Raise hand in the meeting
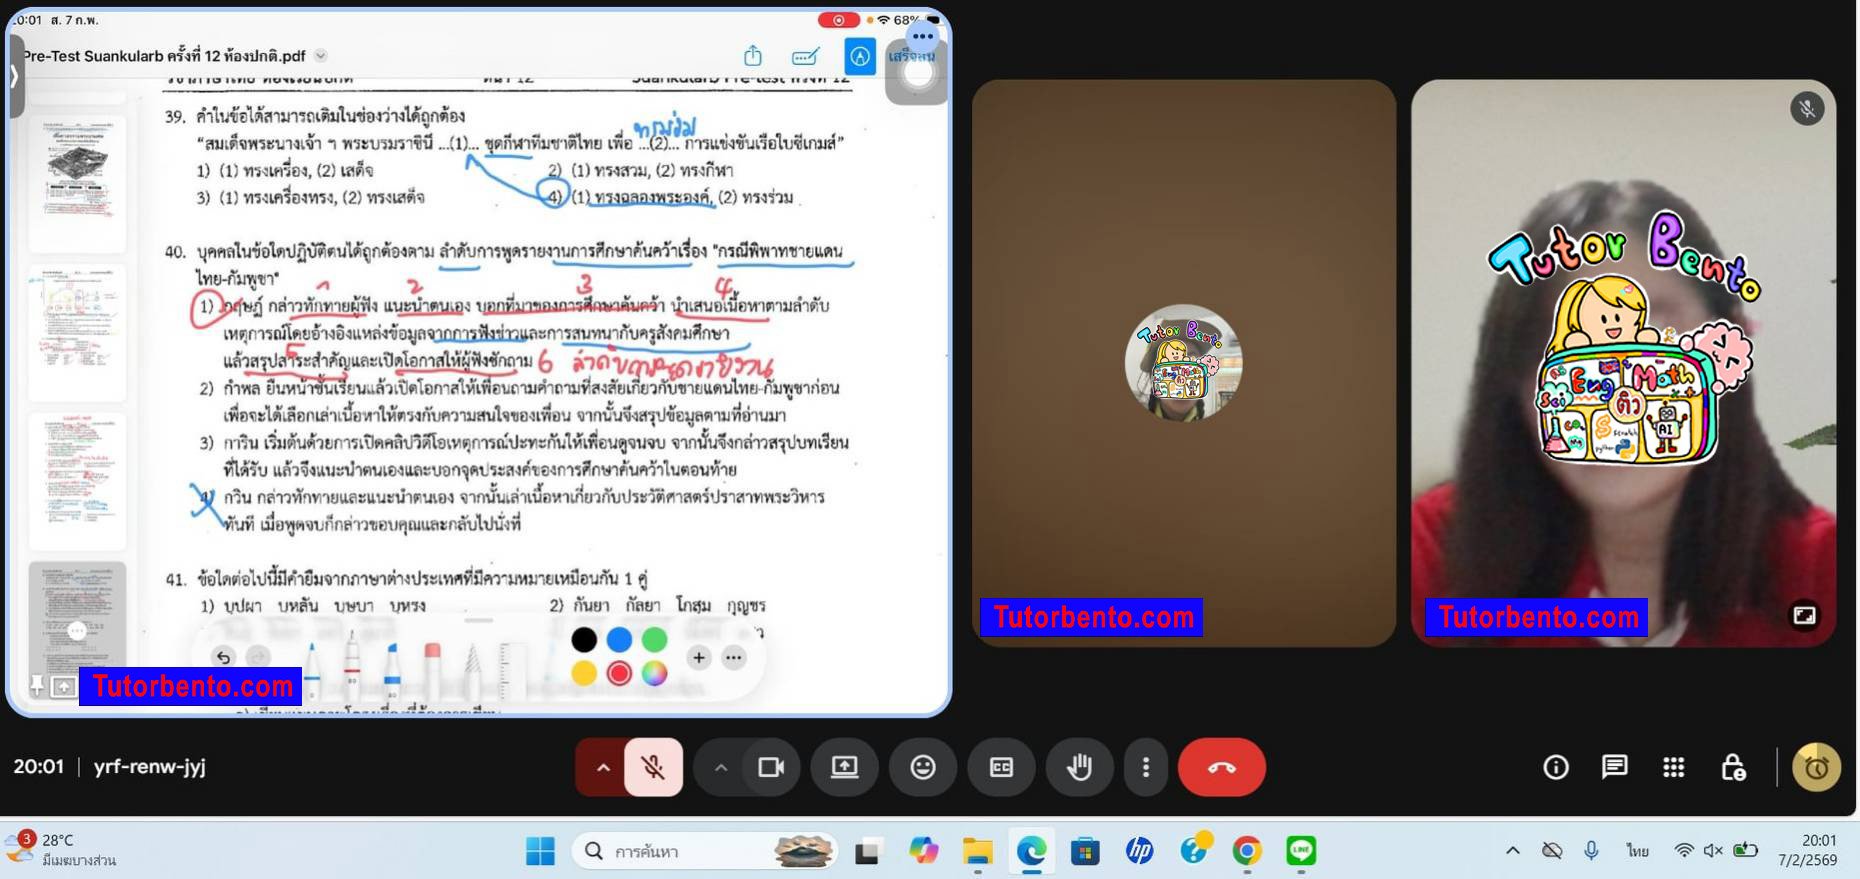The width and height of the screenshot is (1860, 879). pyautogui.click(x=1079, y=767)
